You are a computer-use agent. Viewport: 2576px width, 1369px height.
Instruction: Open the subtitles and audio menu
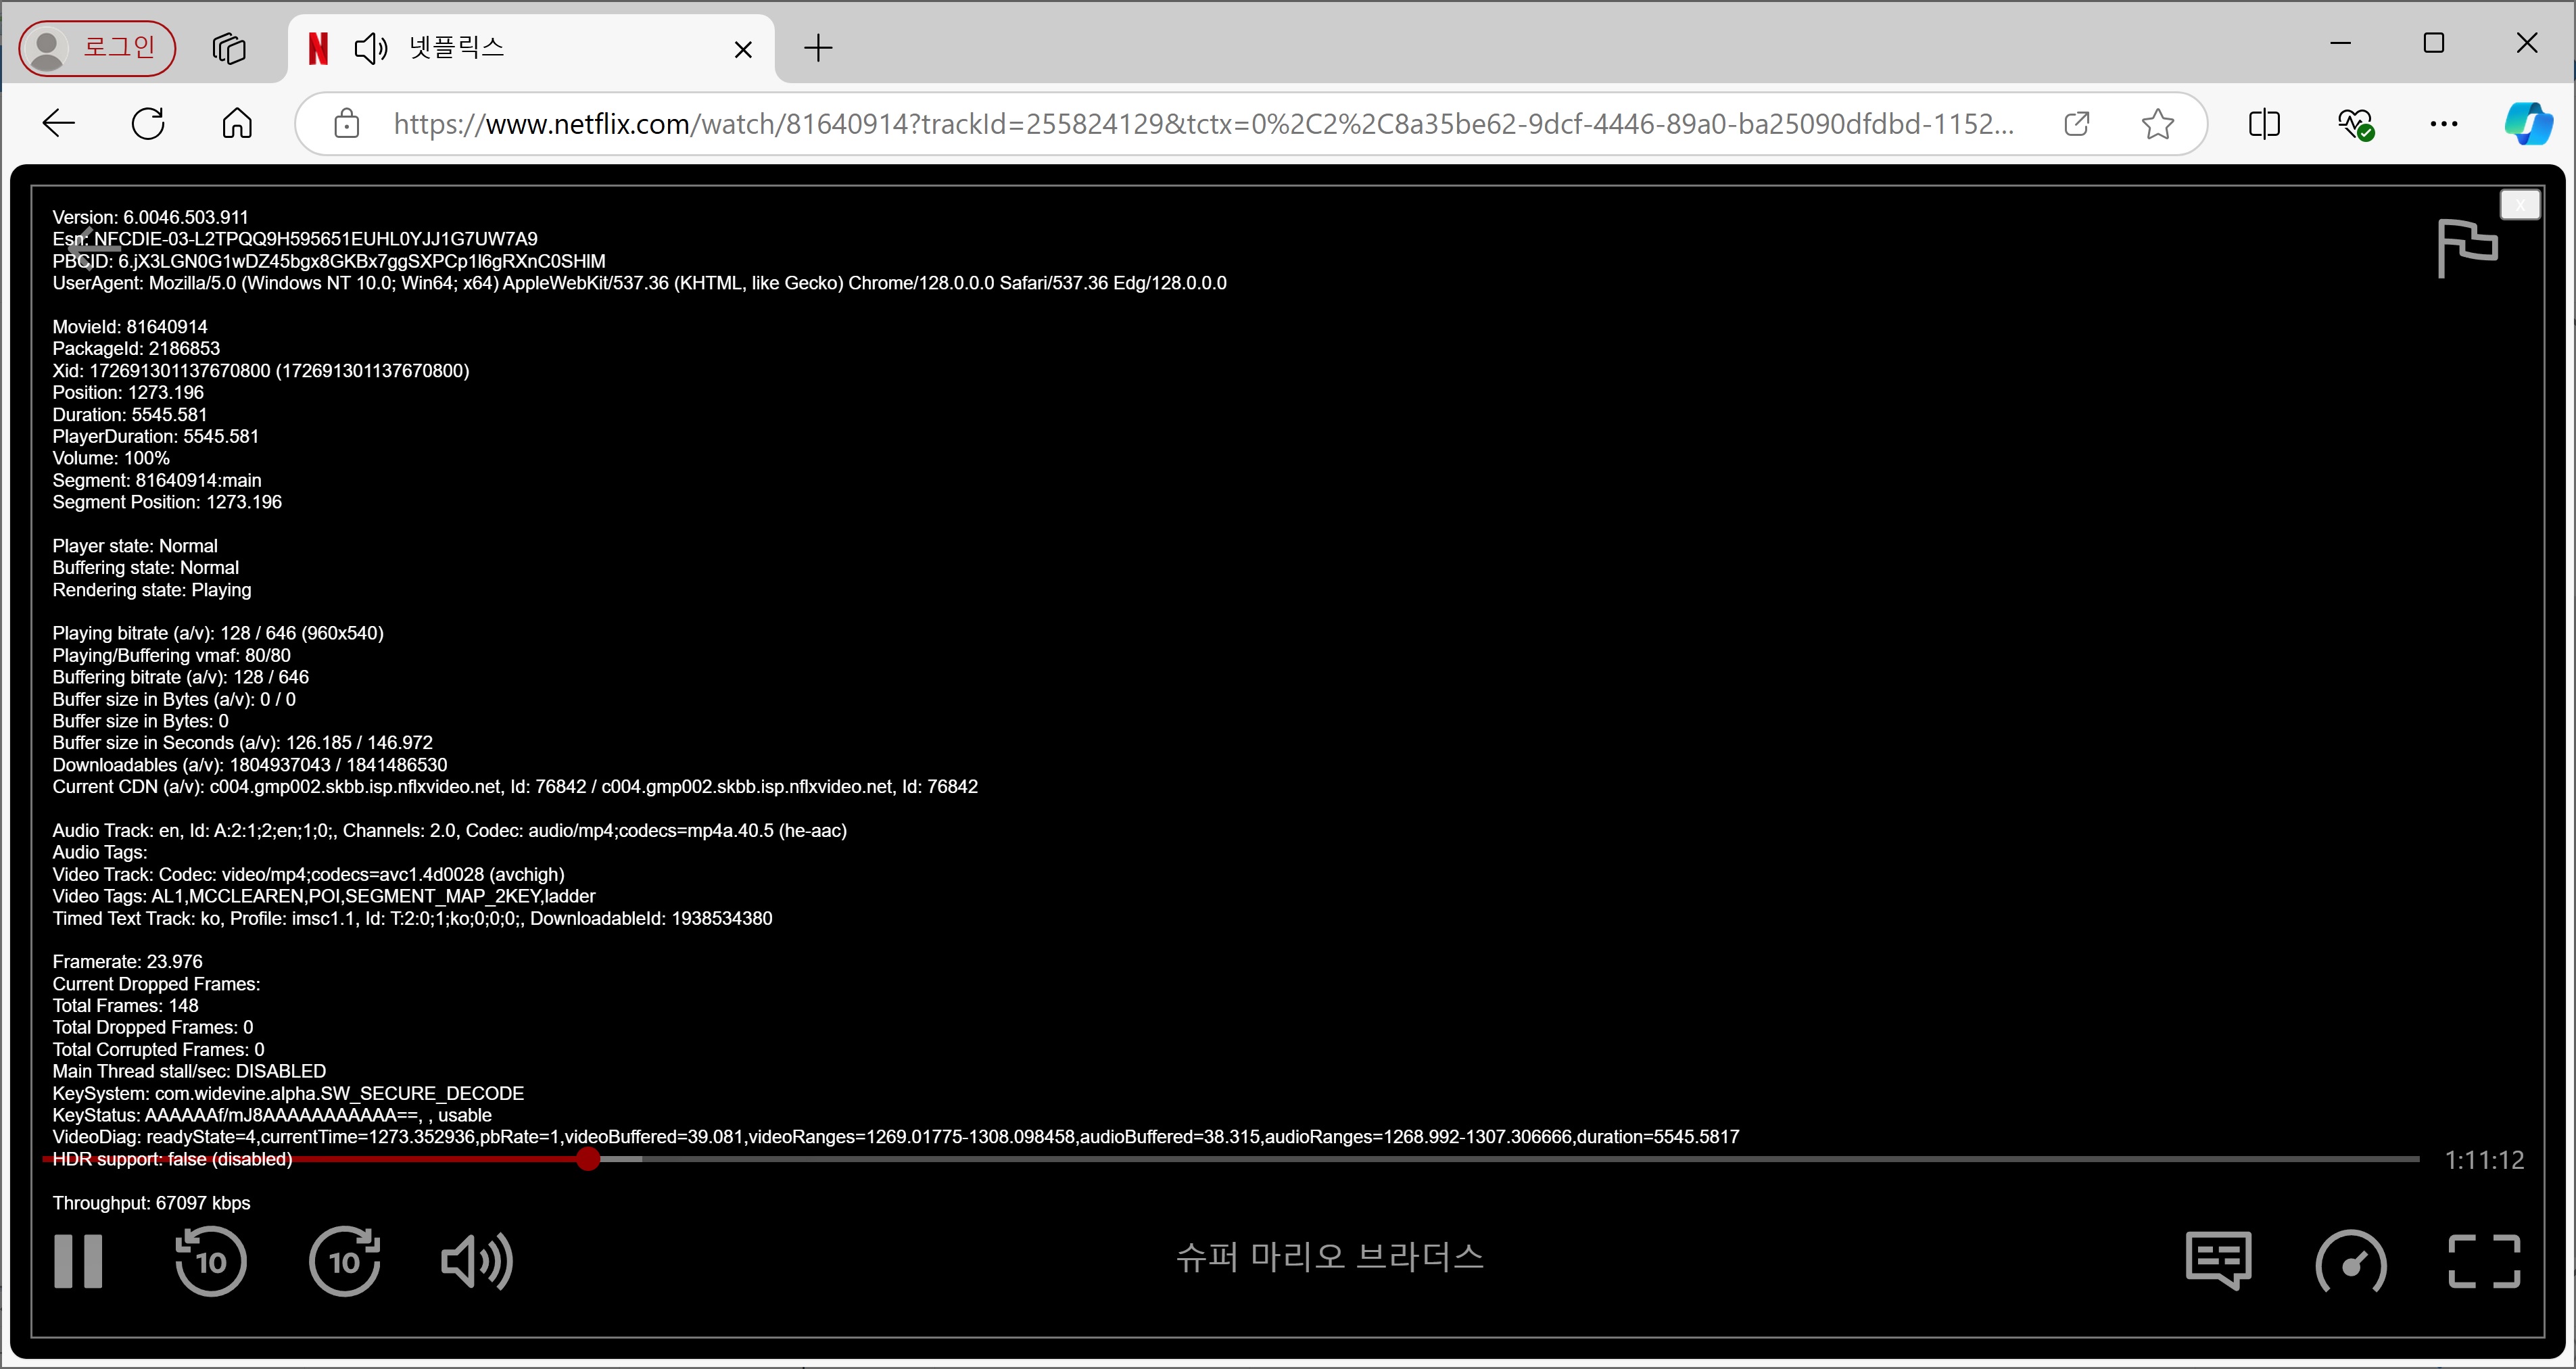[2219, 1261]
